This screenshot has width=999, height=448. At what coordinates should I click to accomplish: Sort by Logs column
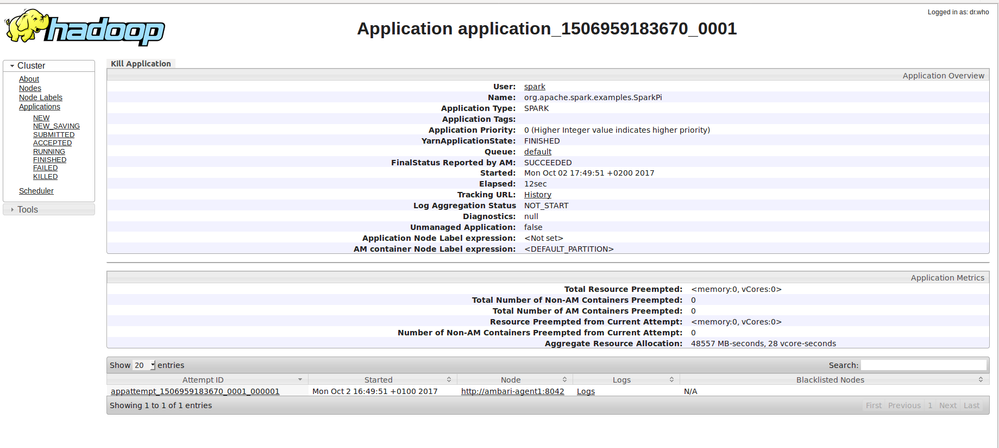click(626, 380)
